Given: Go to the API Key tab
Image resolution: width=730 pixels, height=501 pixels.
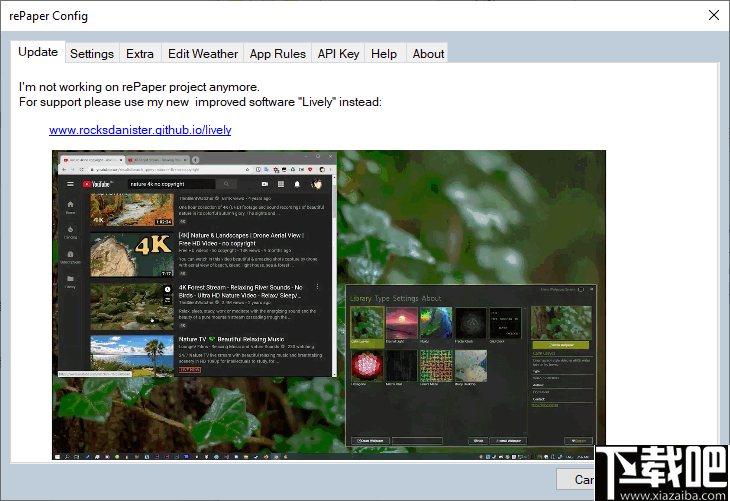Looking at the screenshot, I should pyautogui.click(x=338, y=54).
